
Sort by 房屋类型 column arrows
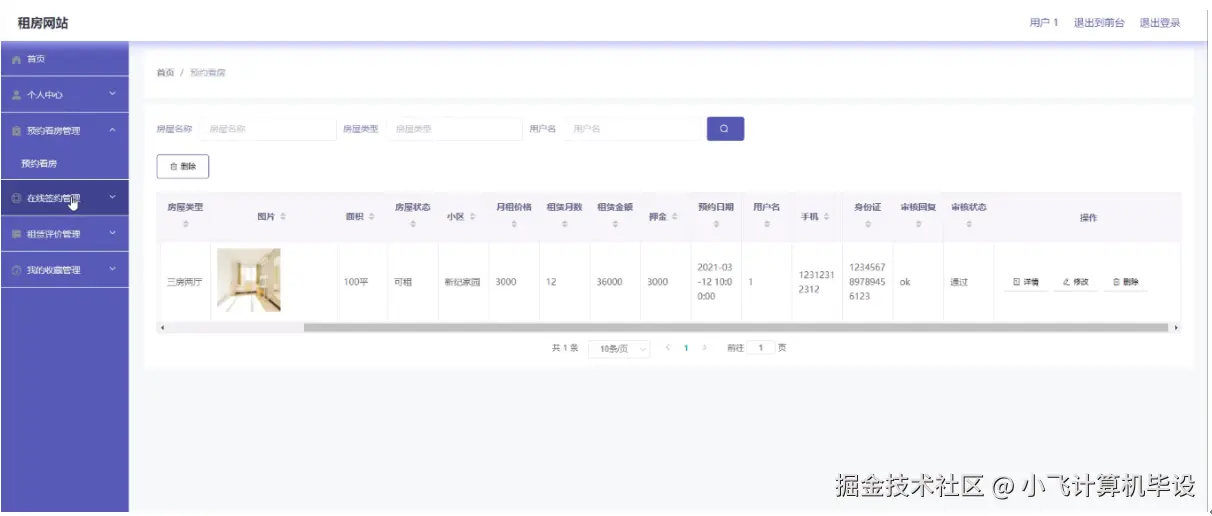coord(185,225)
